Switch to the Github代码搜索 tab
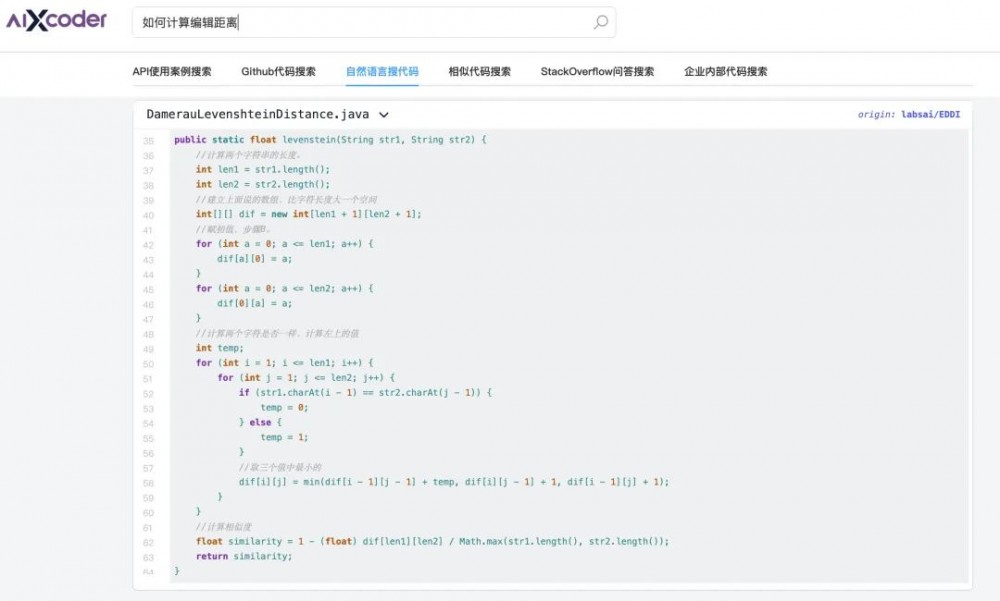The width and height of the screenshot is (1000, 601). (x=277, y=71)
